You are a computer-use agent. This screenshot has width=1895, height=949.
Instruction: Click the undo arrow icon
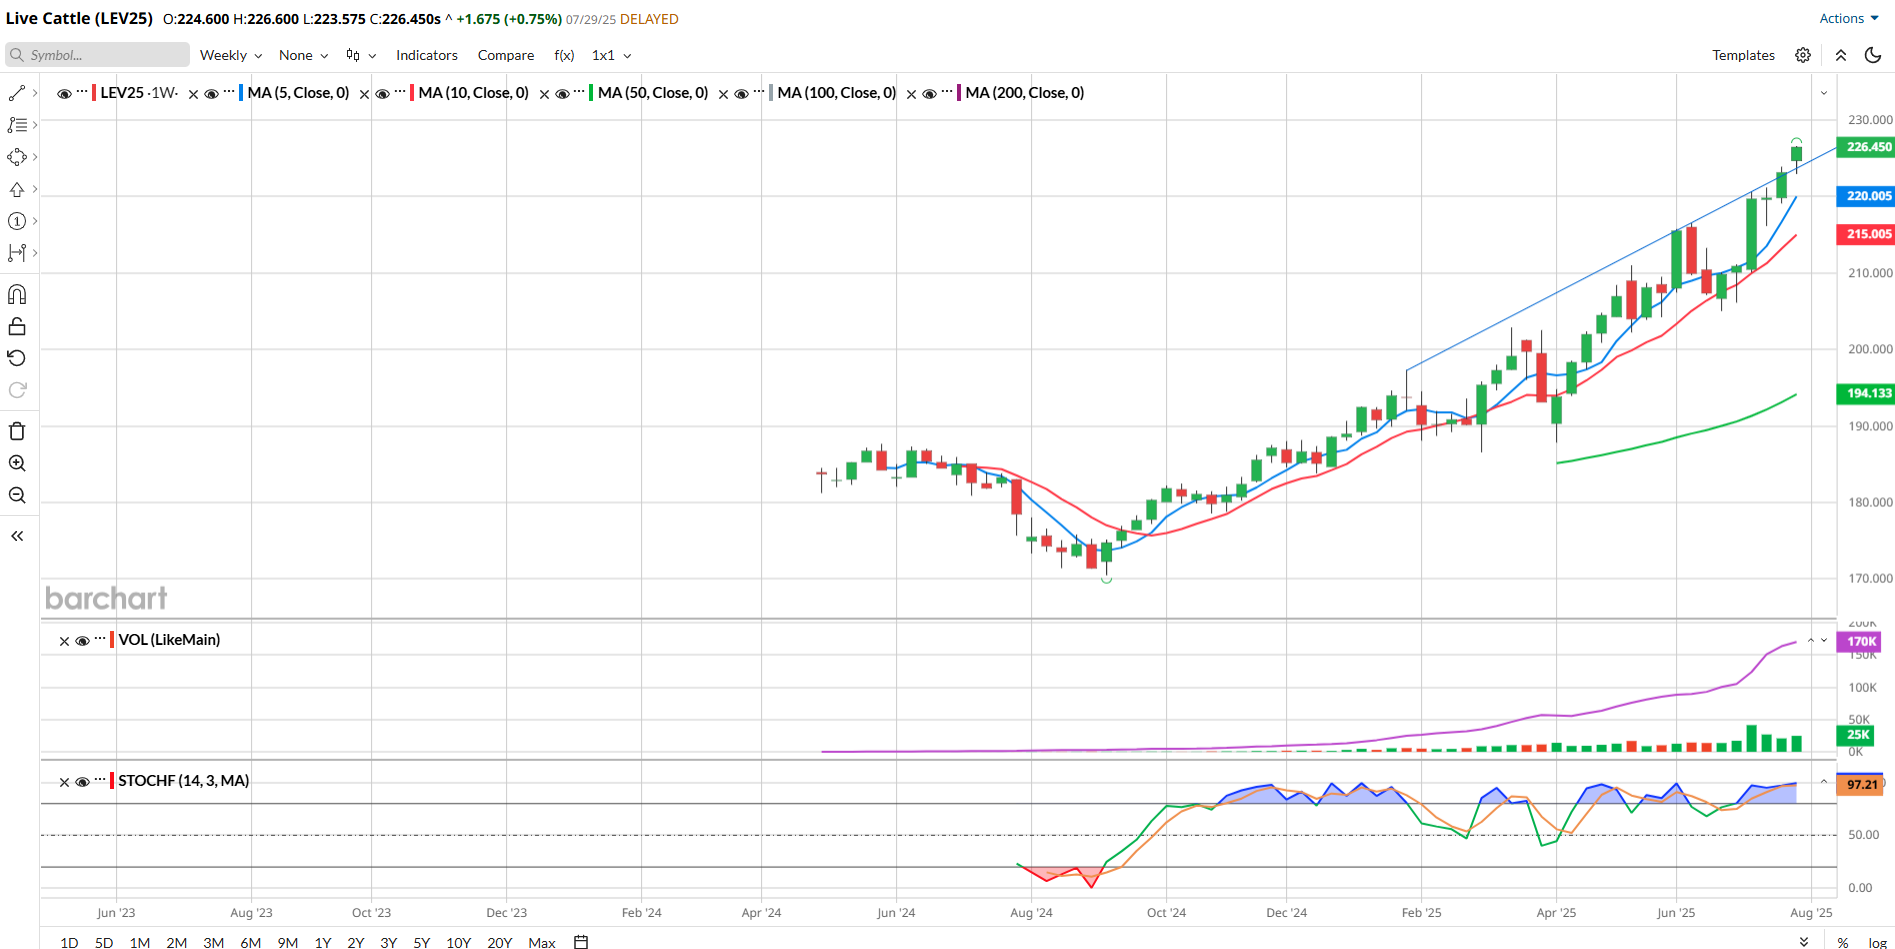[x=17, y=358]
